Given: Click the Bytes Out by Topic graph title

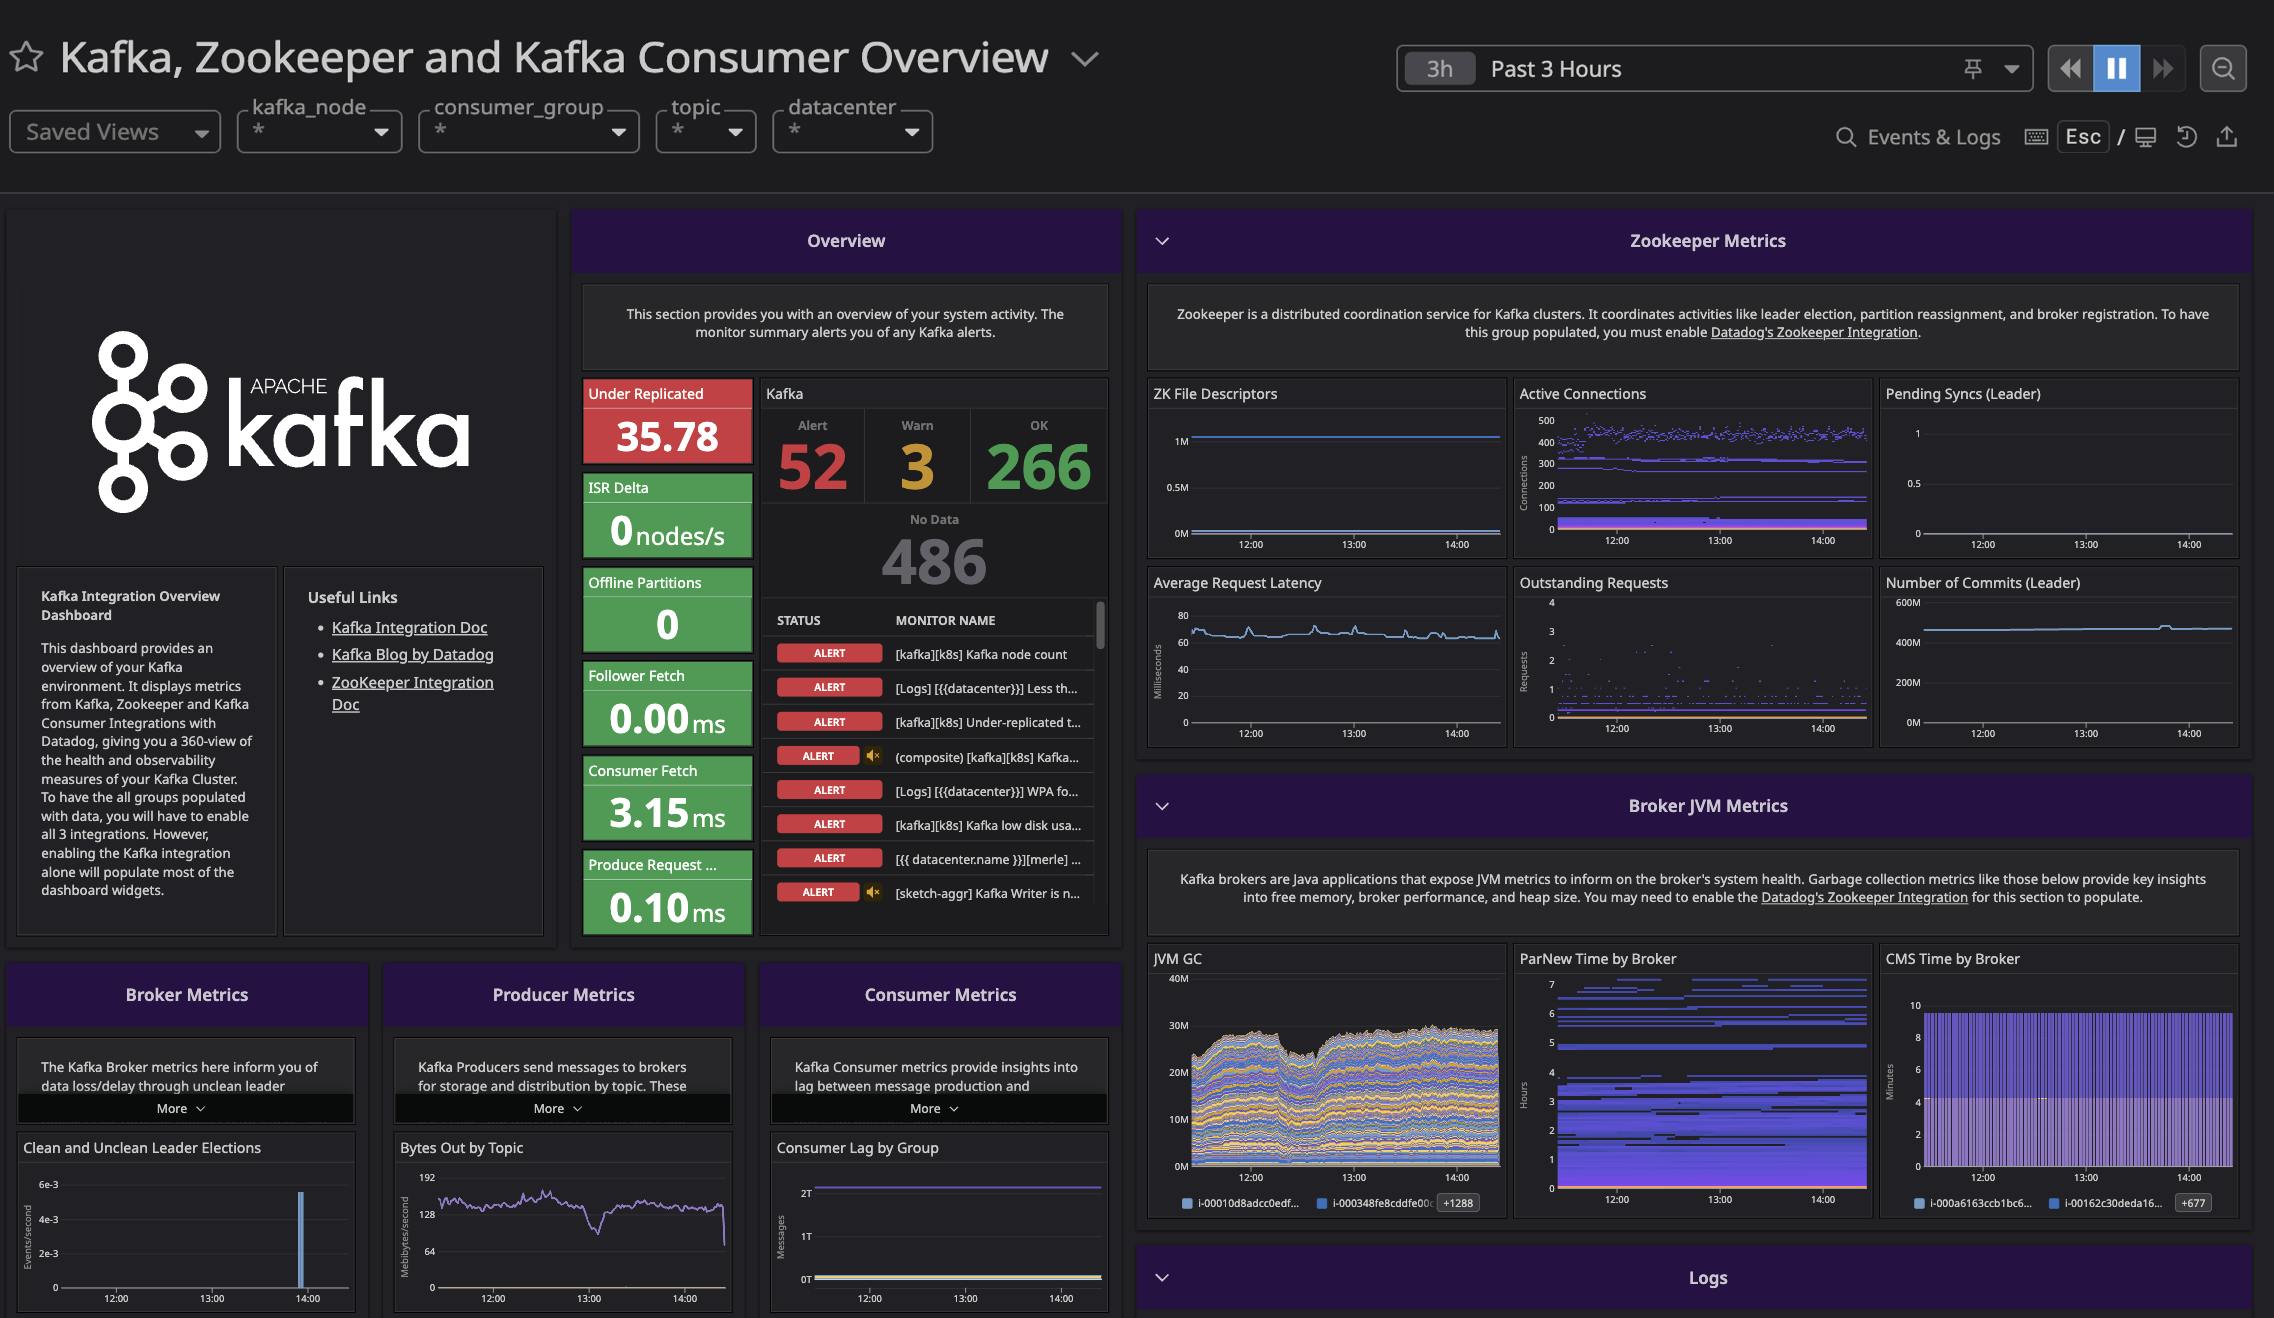Looking at the screenshot, I should click(x=461, y=1148).
